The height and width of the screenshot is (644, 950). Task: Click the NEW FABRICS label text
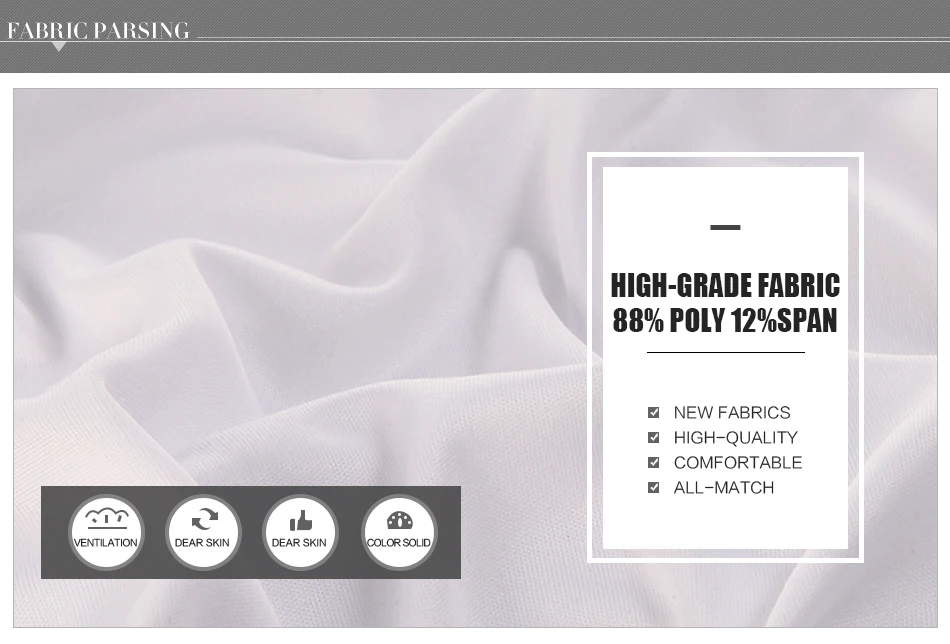click(x=732, y=413)
